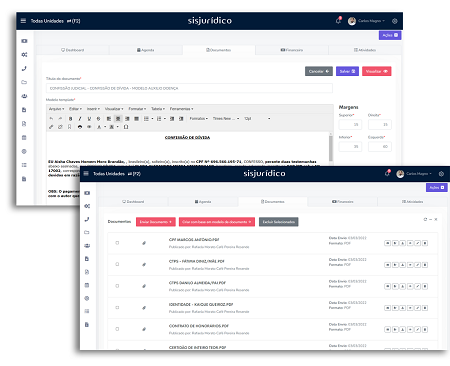
Task: Switch to Dashboard tab in front window
Action: tap(133, 202)
